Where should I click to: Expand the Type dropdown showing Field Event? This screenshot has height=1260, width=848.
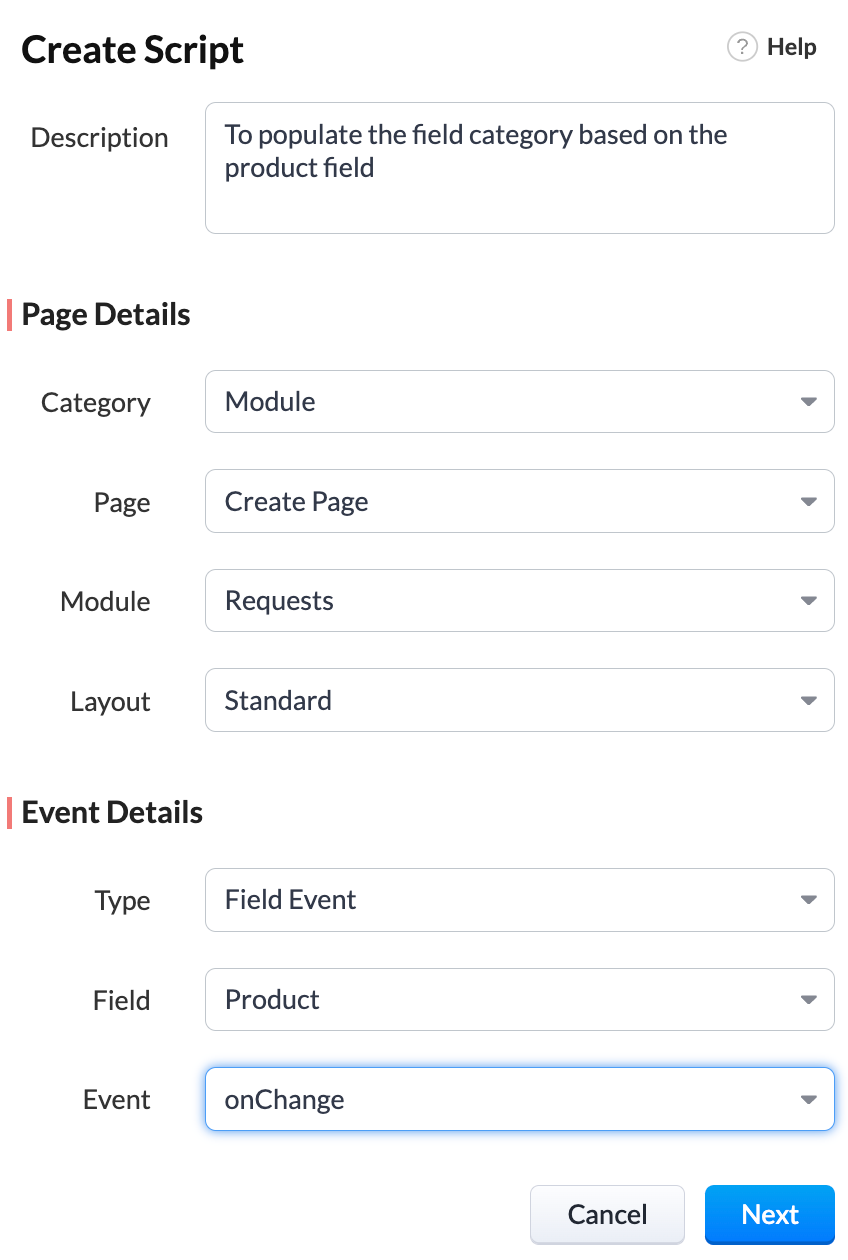pos(520,900)
